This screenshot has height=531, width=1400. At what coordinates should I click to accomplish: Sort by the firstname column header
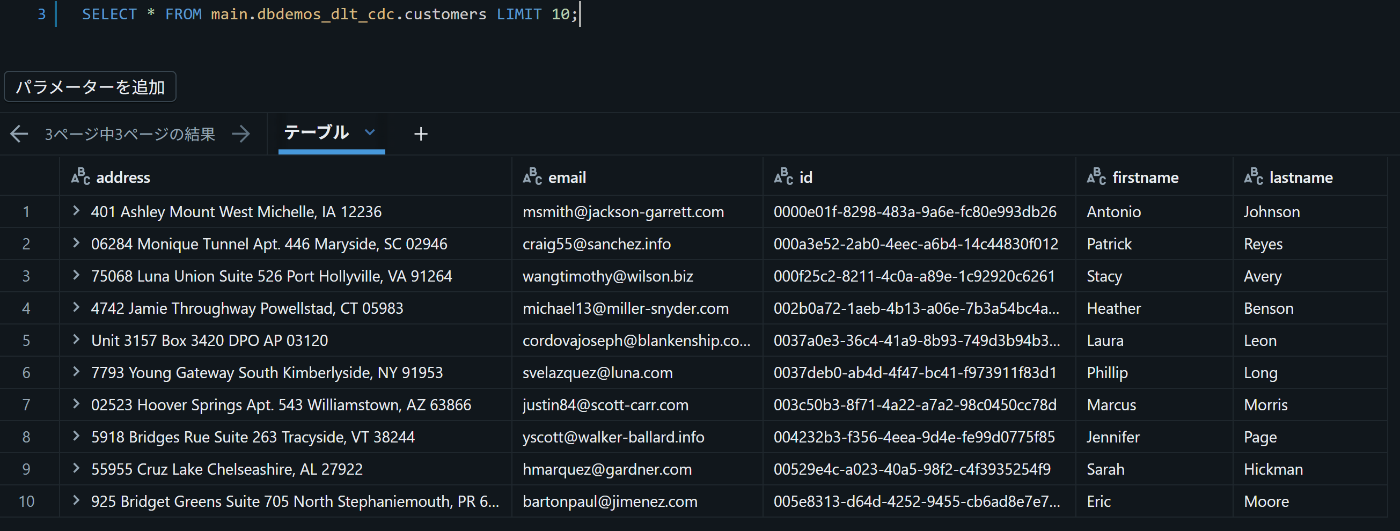coord(1145,177)
